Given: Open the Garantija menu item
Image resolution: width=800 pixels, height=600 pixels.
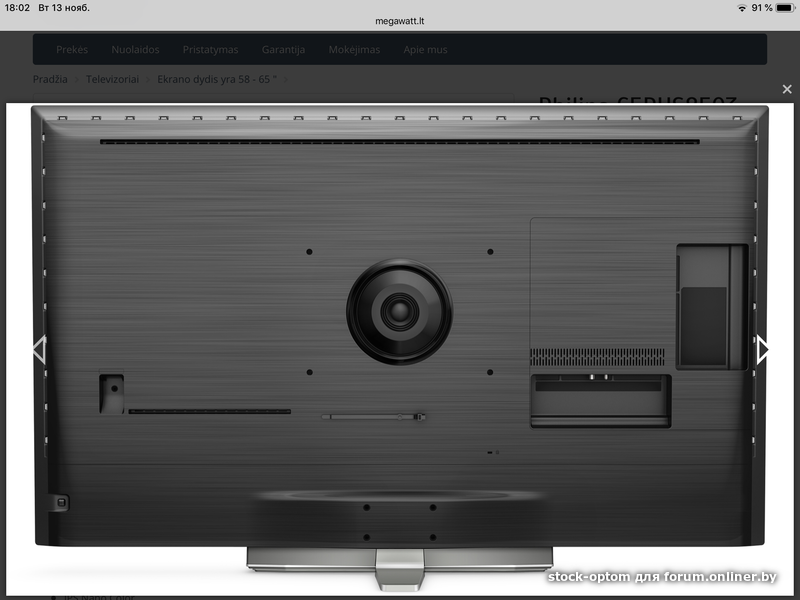Looking at the screenshot, I should tap(283, 49).
